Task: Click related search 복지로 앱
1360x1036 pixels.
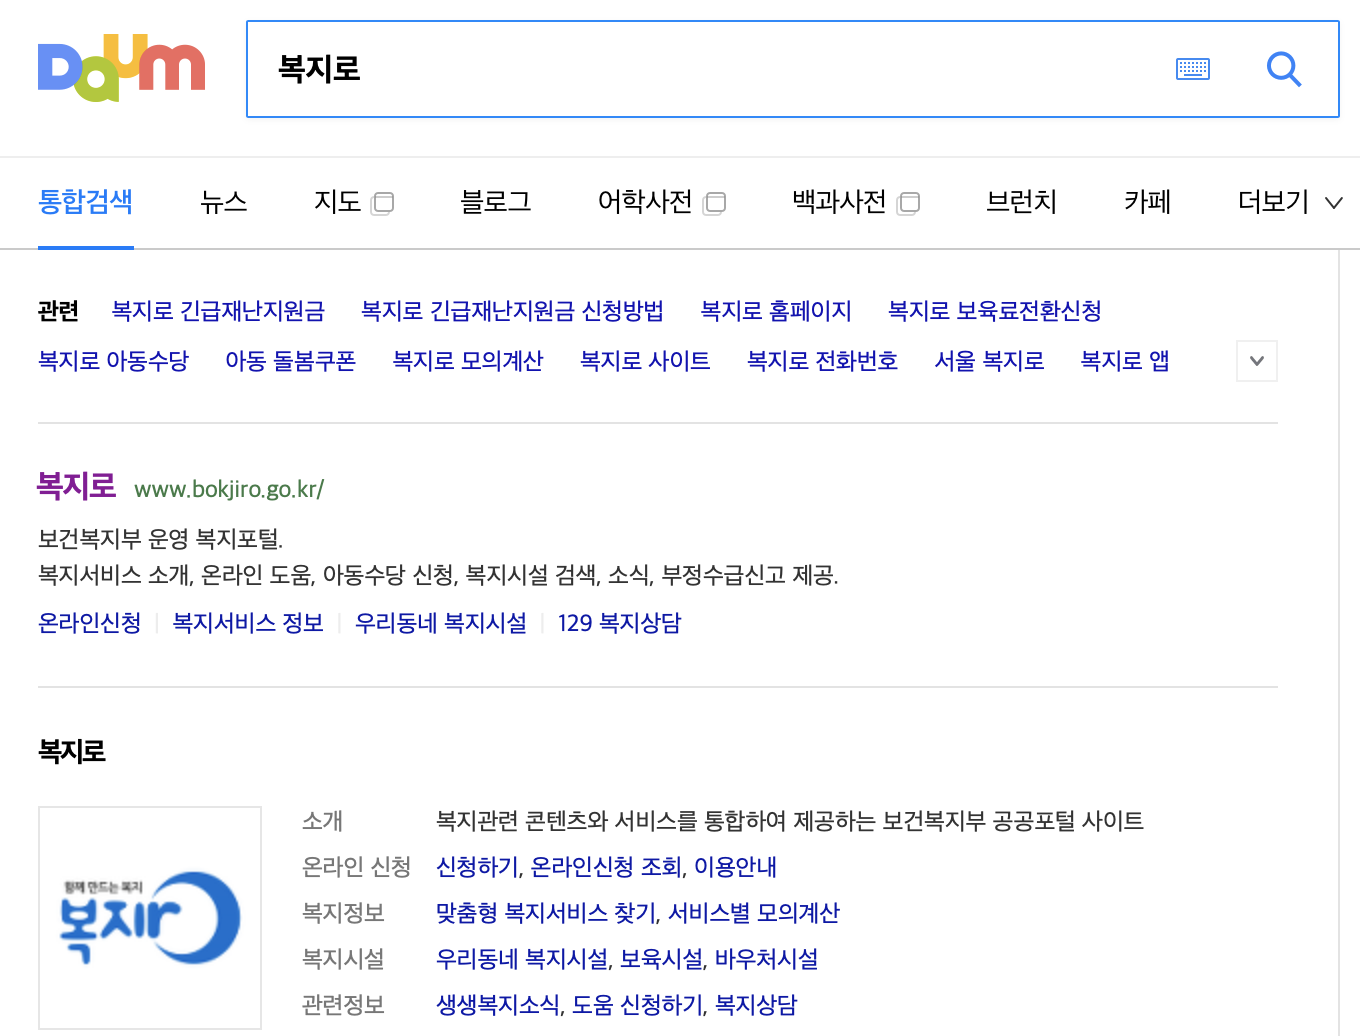Action: (1125, 361)
